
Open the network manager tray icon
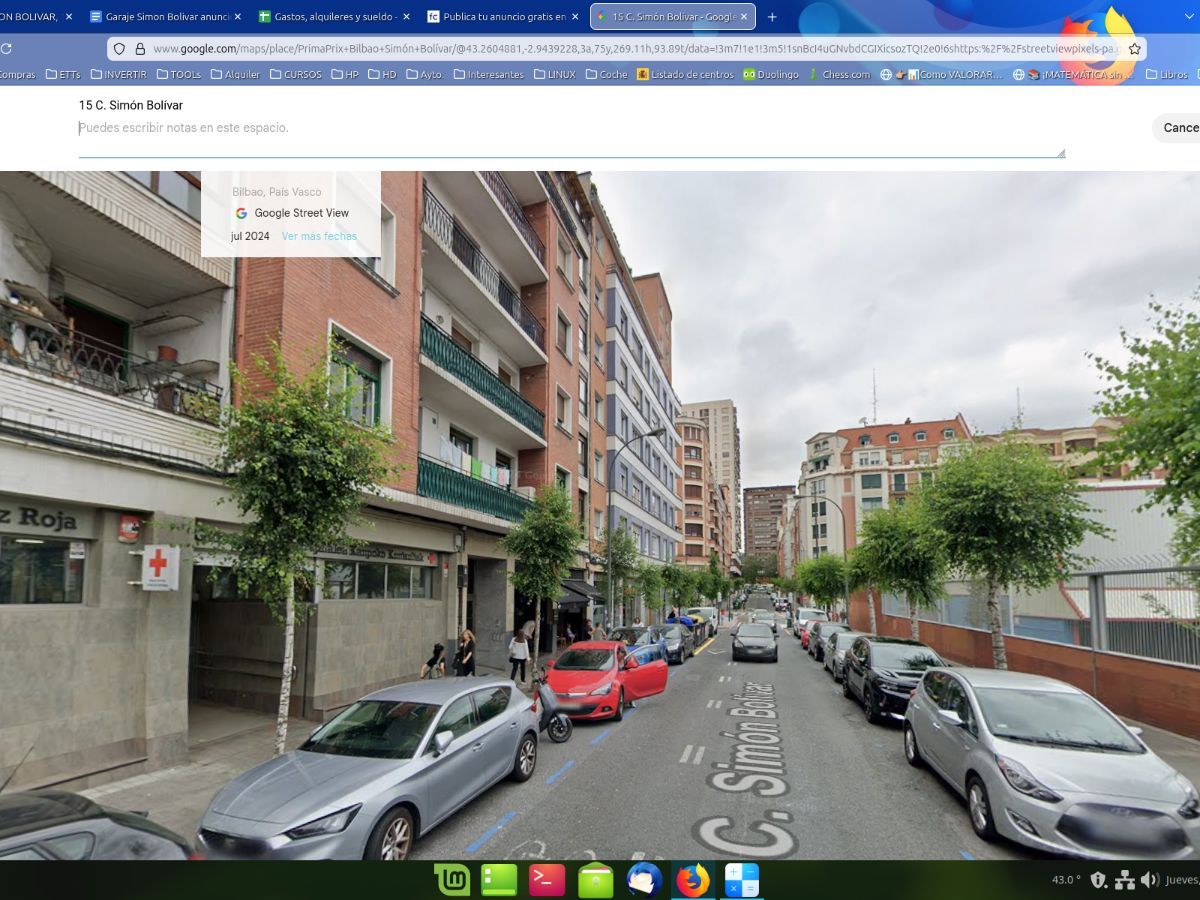(x=1125, y=881)
